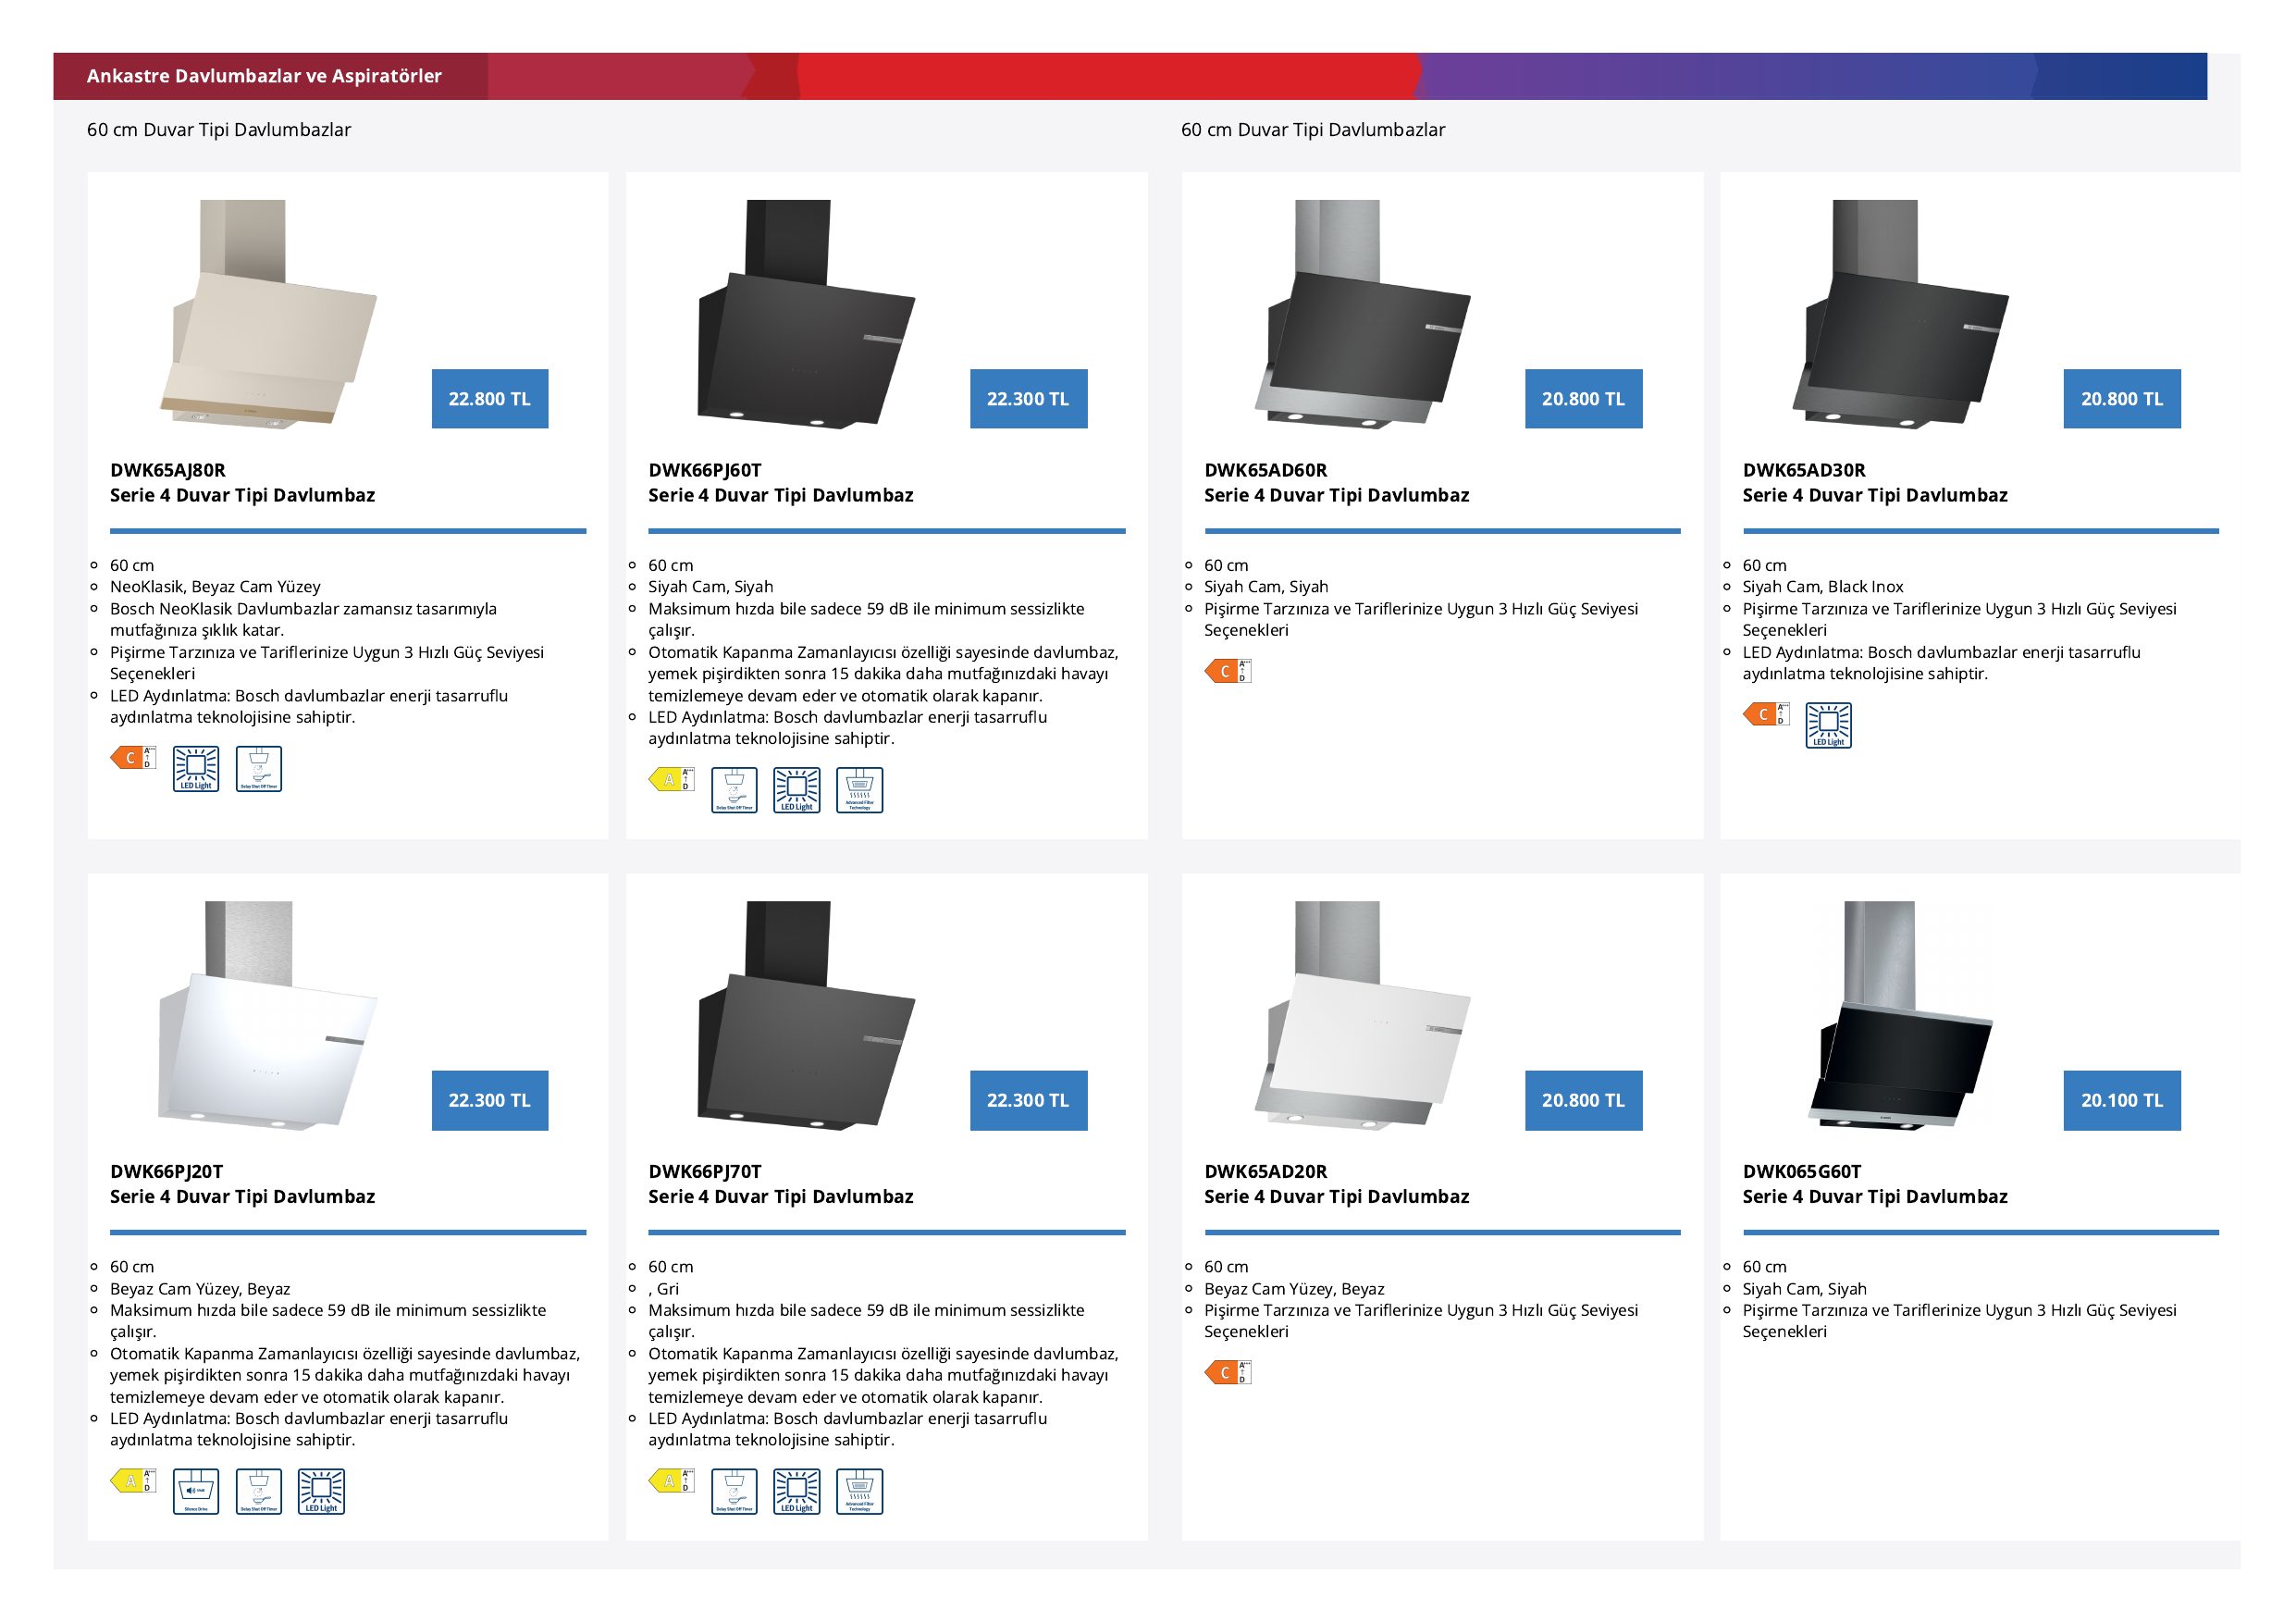2296x1623 pixels.
Task: Click the 20.100 TL price tag
Action: click(2122, 1101)
